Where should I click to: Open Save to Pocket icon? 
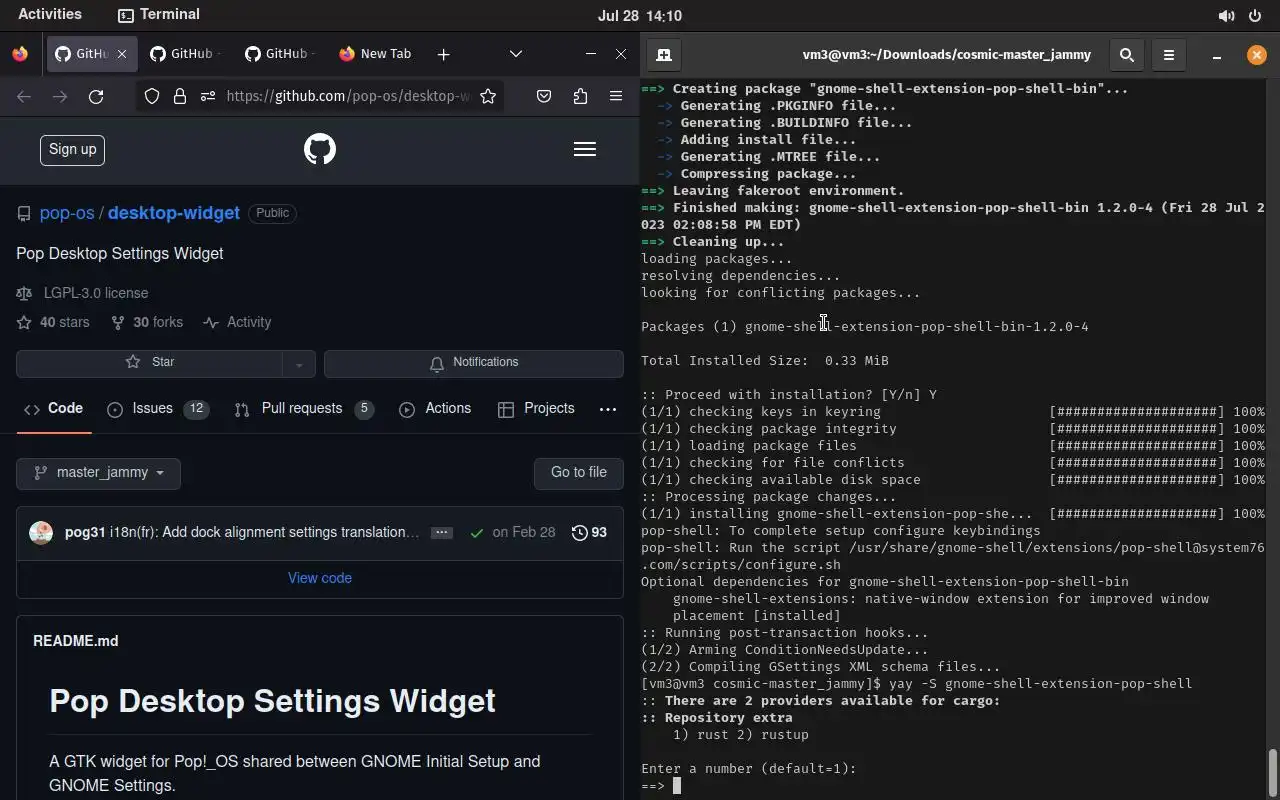544,96
